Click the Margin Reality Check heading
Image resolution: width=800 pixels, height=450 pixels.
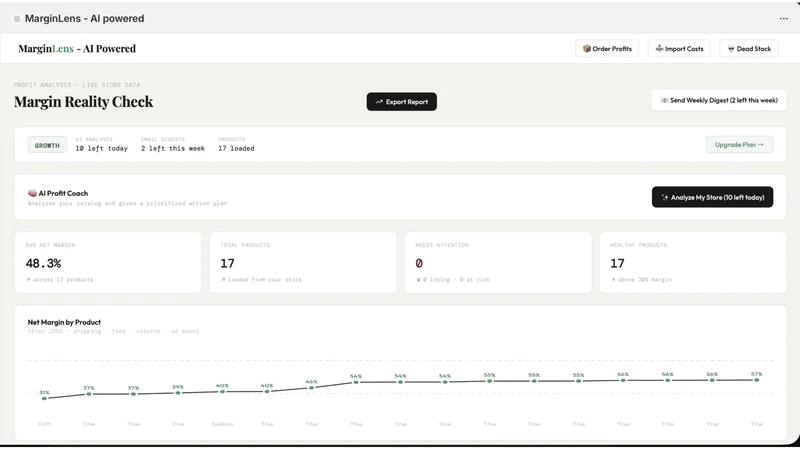[x=83, y=102]
